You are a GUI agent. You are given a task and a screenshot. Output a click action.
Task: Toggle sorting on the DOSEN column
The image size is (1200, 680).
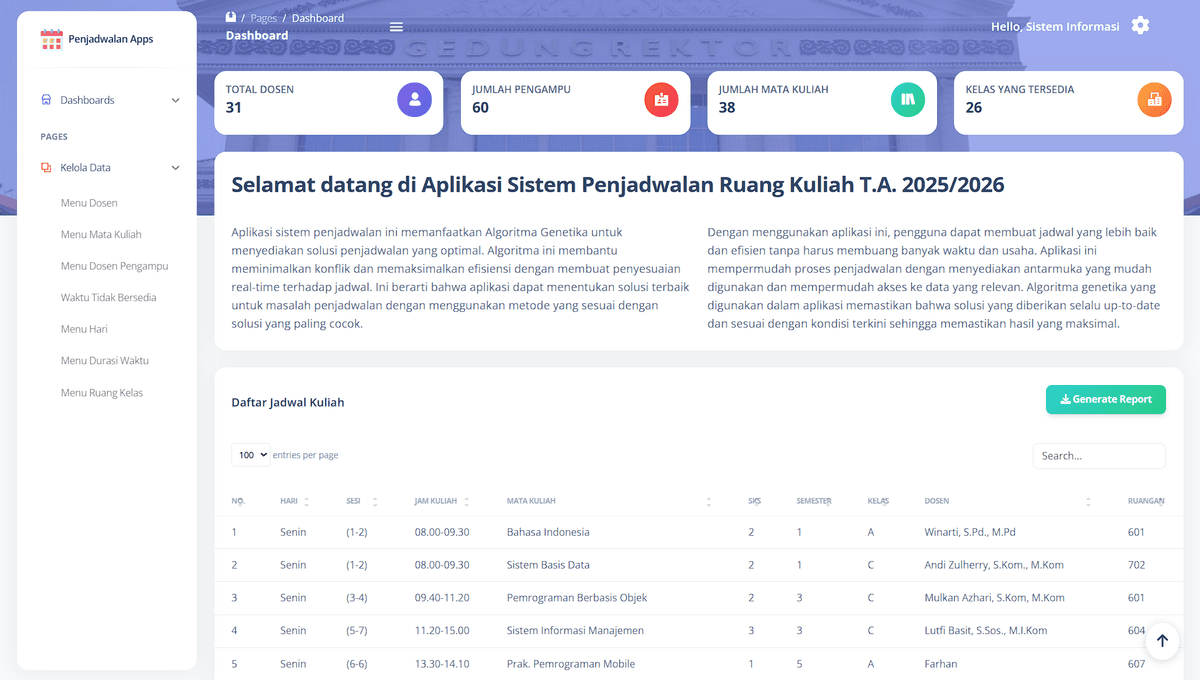(x=1088, y=500)
